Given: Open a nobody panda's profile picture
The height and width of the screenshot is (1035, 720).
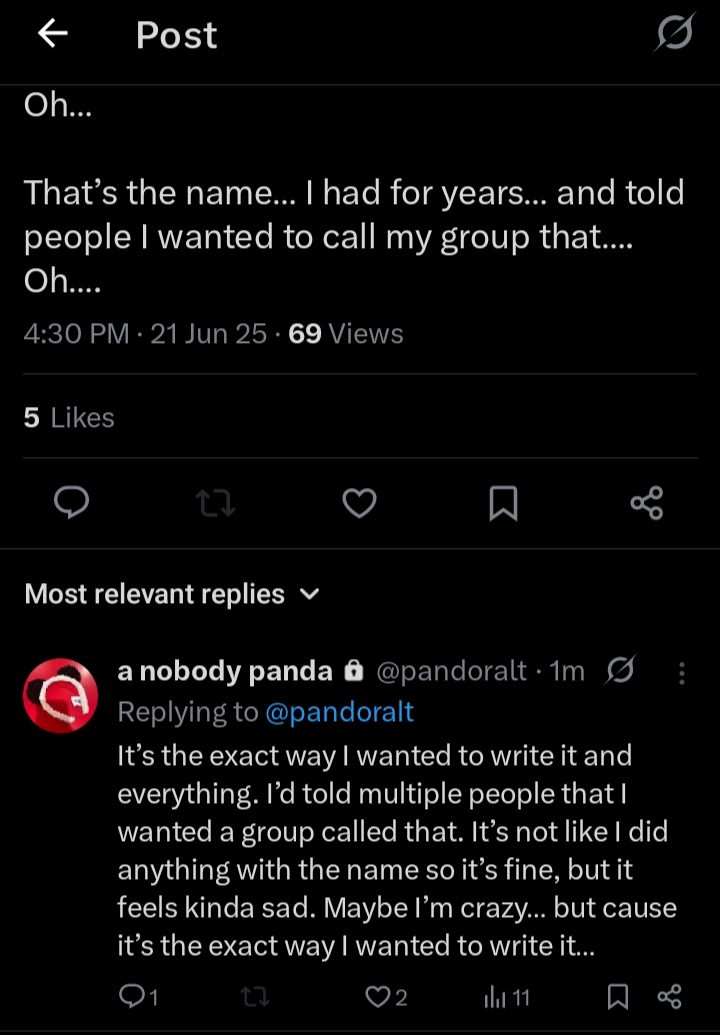Looking at the screenshot, I should click(60, 696).
